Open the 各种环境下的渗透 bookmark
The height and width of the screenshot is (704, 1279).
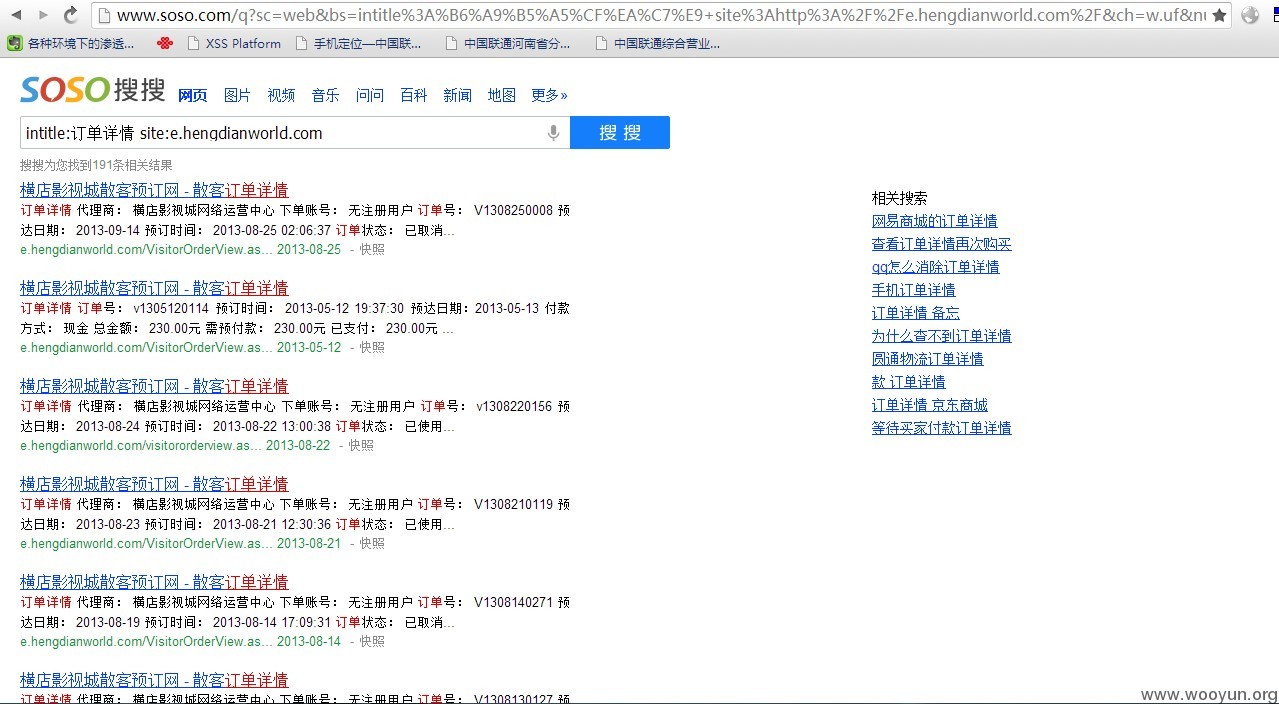point(71,43)
